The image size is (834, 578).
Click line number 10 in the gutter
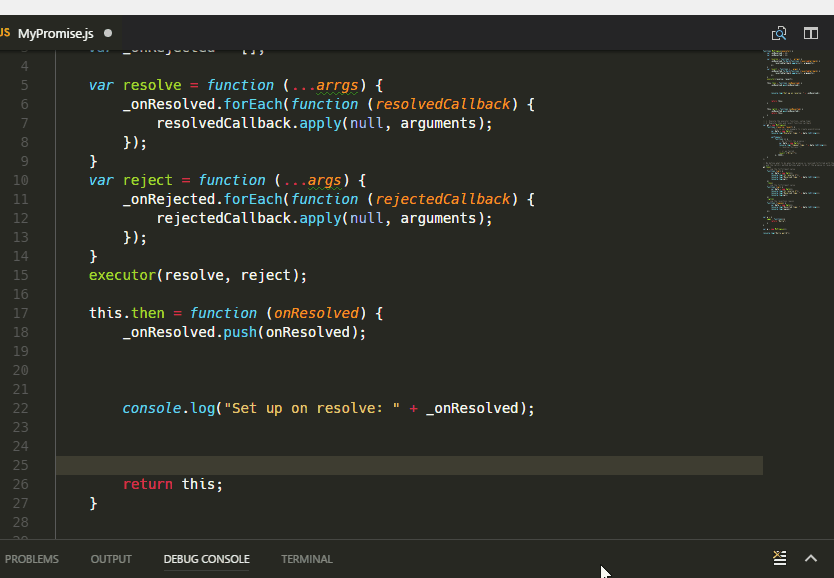click(21, 180)
